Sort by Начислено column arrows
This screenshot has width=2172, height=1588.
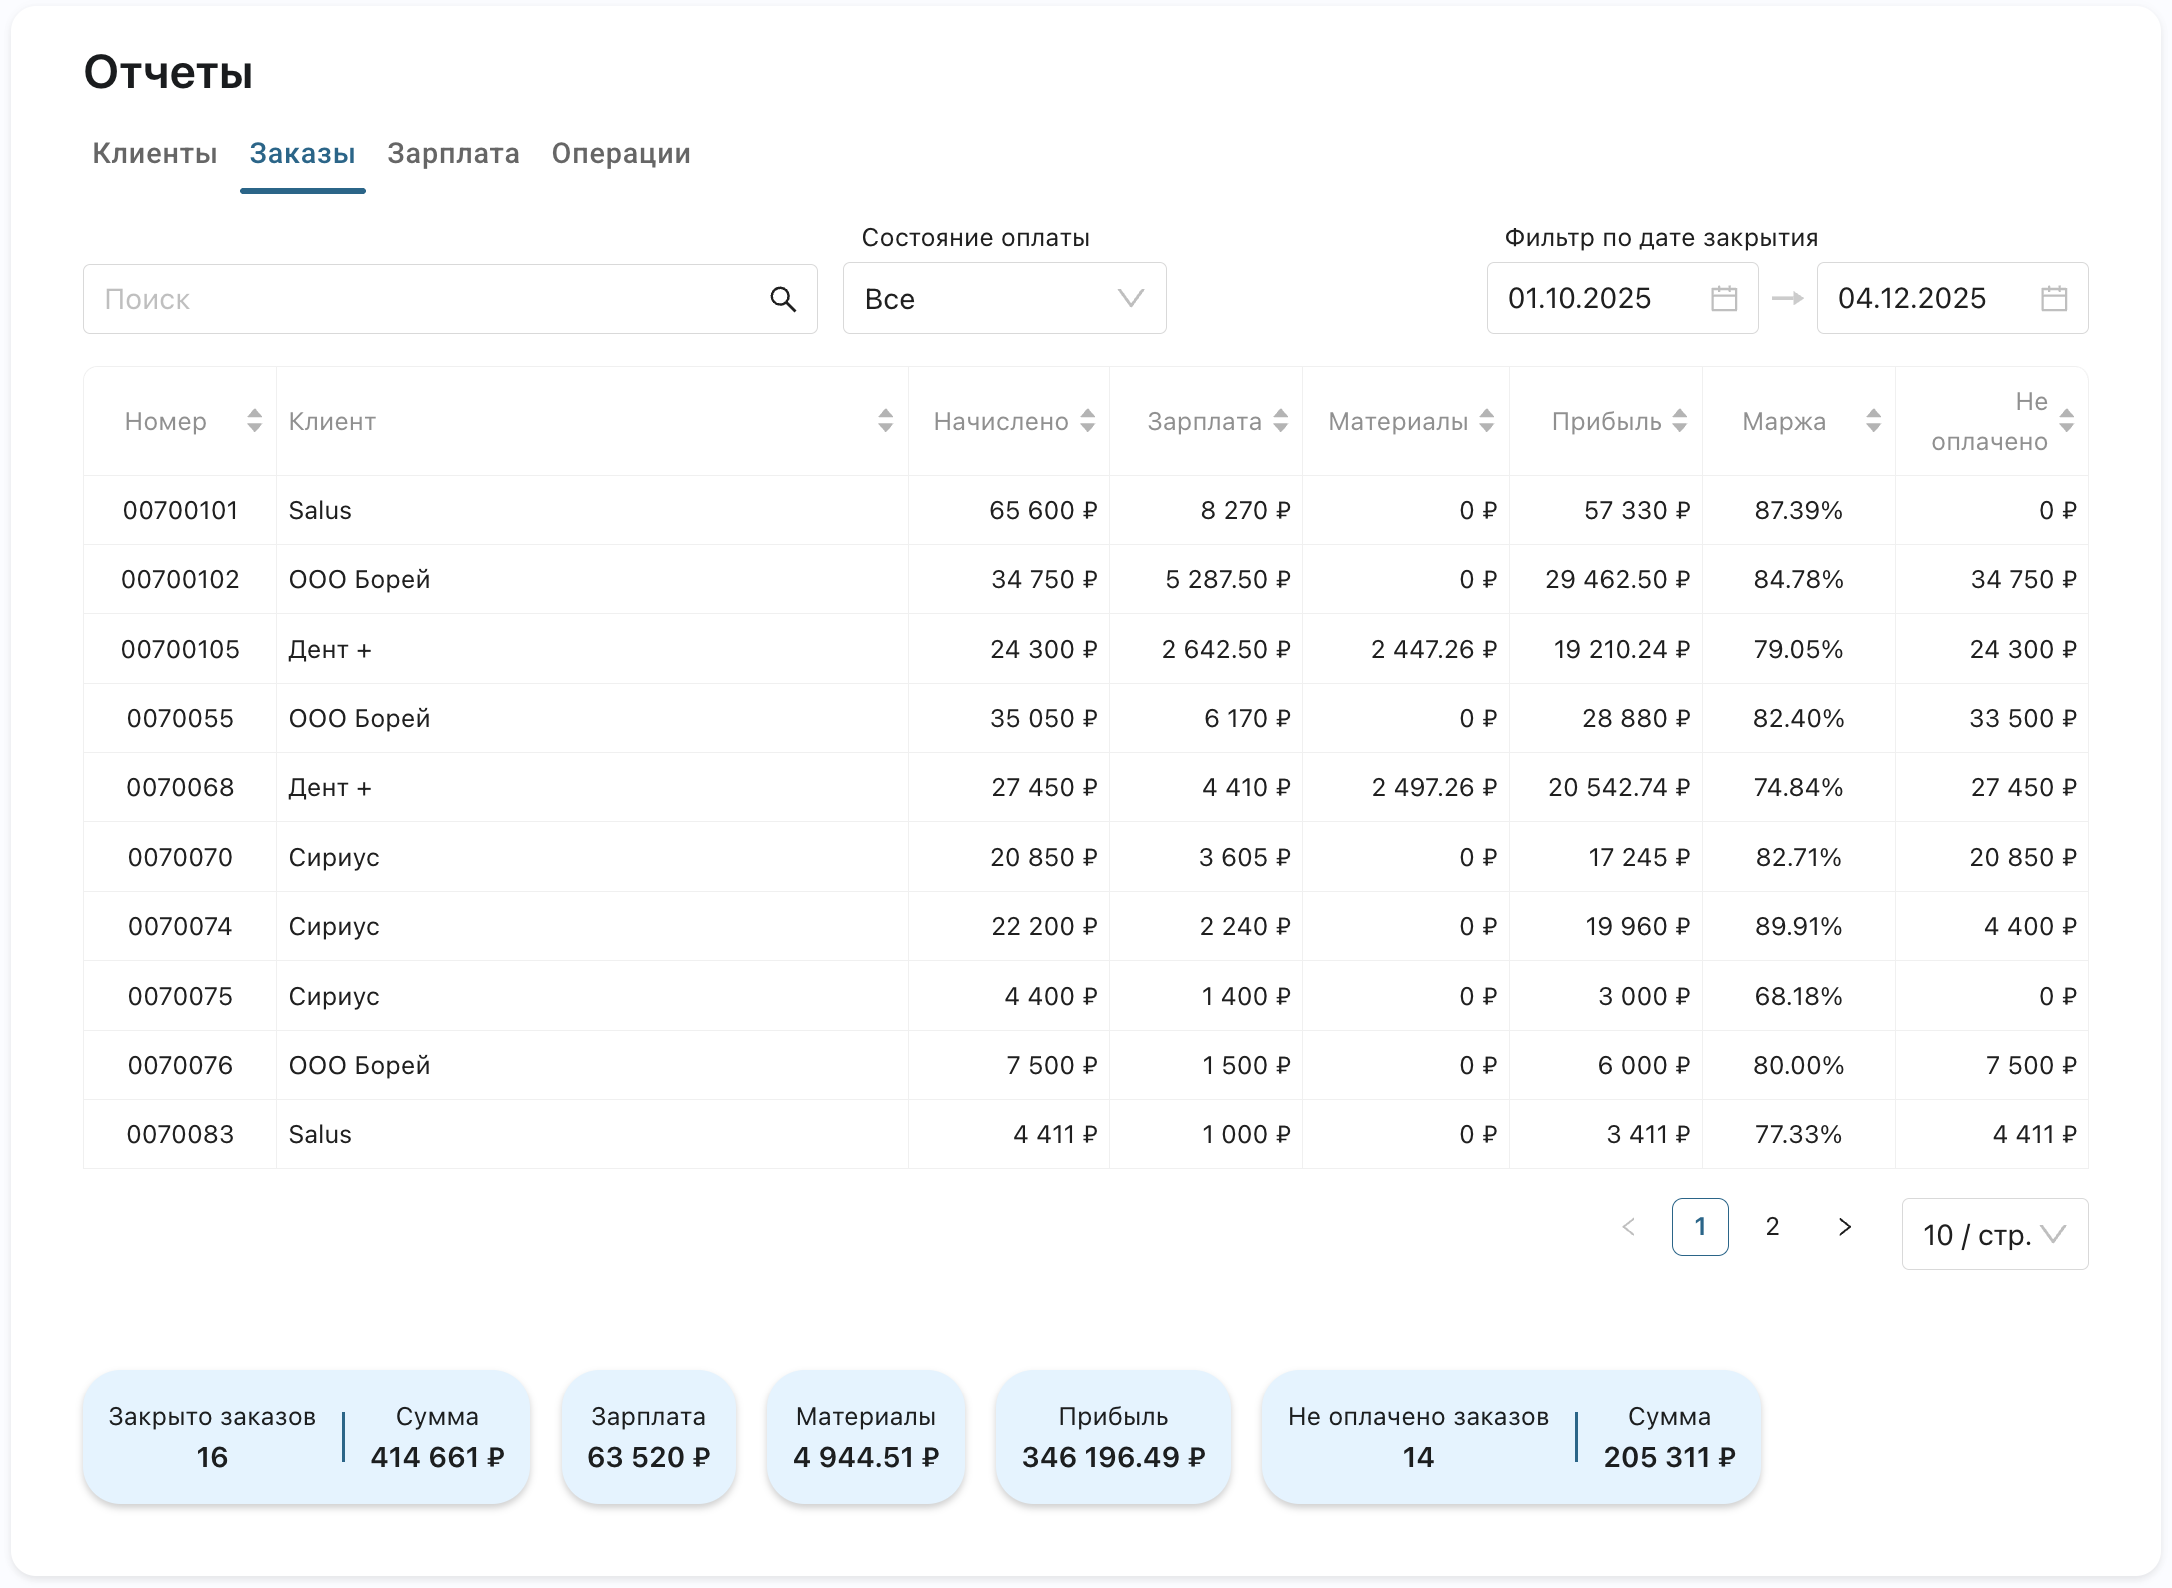(x=1088, y=421)
